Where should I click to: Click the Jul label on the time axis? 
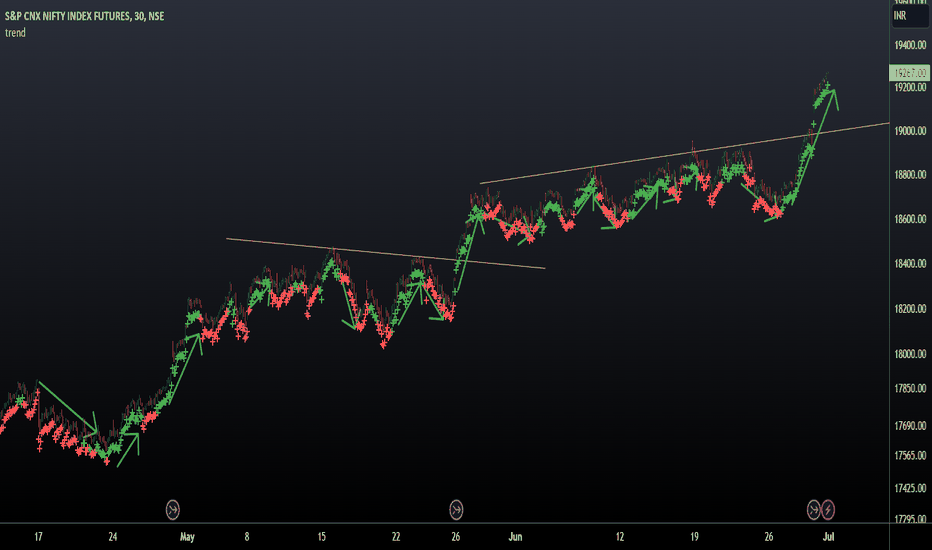pyautogui.click(x=829, y=537)
